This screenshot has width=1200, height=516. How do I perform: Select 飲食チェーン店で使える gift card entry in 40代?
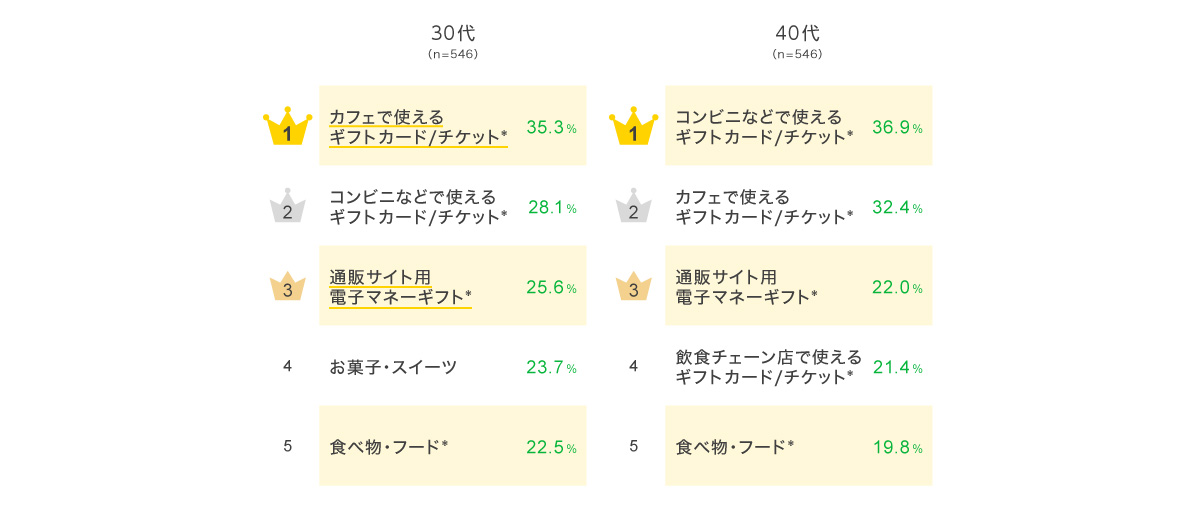coord(768,367)
